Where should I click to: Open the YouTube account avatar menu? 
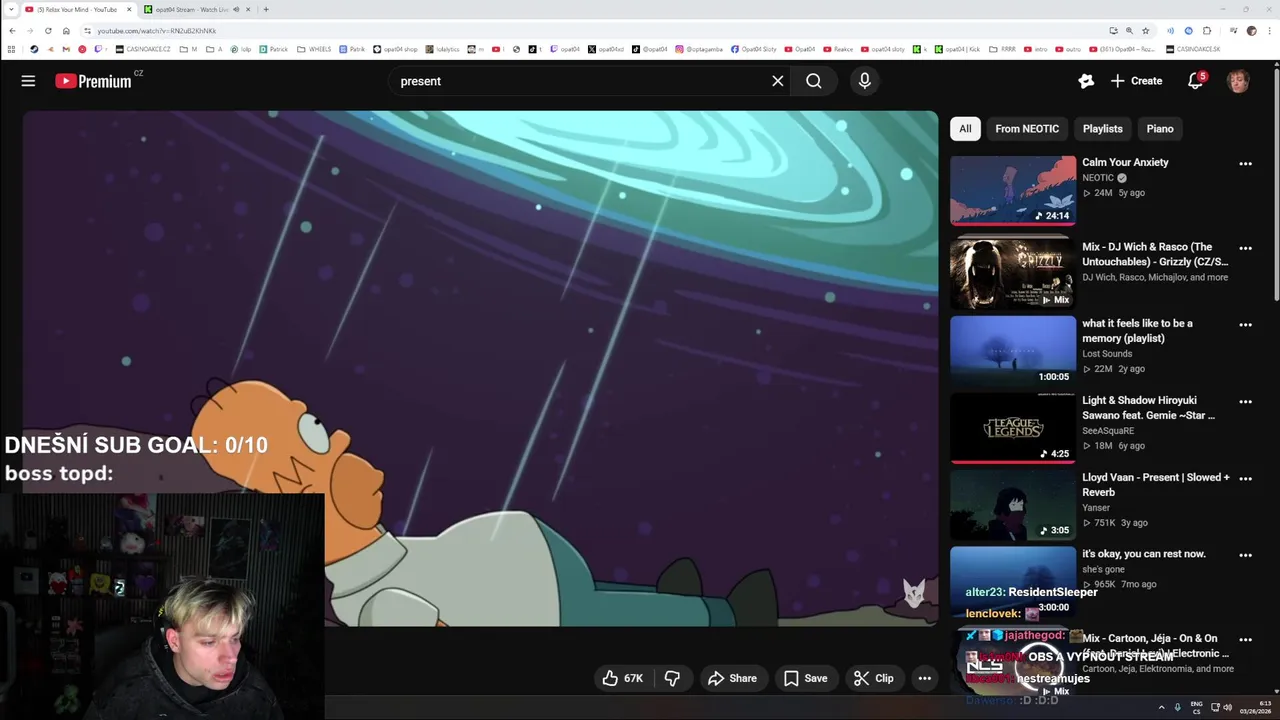point(1238,81)
